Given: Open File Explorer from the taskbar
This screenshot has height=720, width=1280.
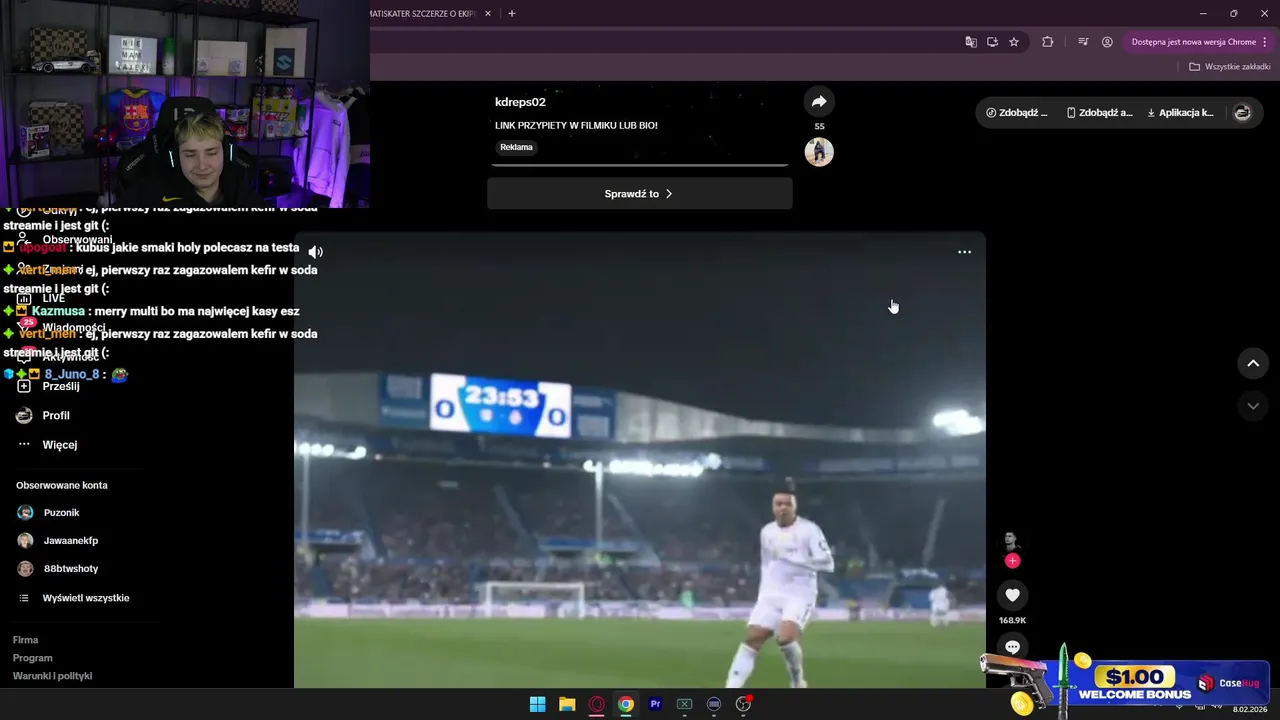Looking at the screenshot, I should coord(567,704).
